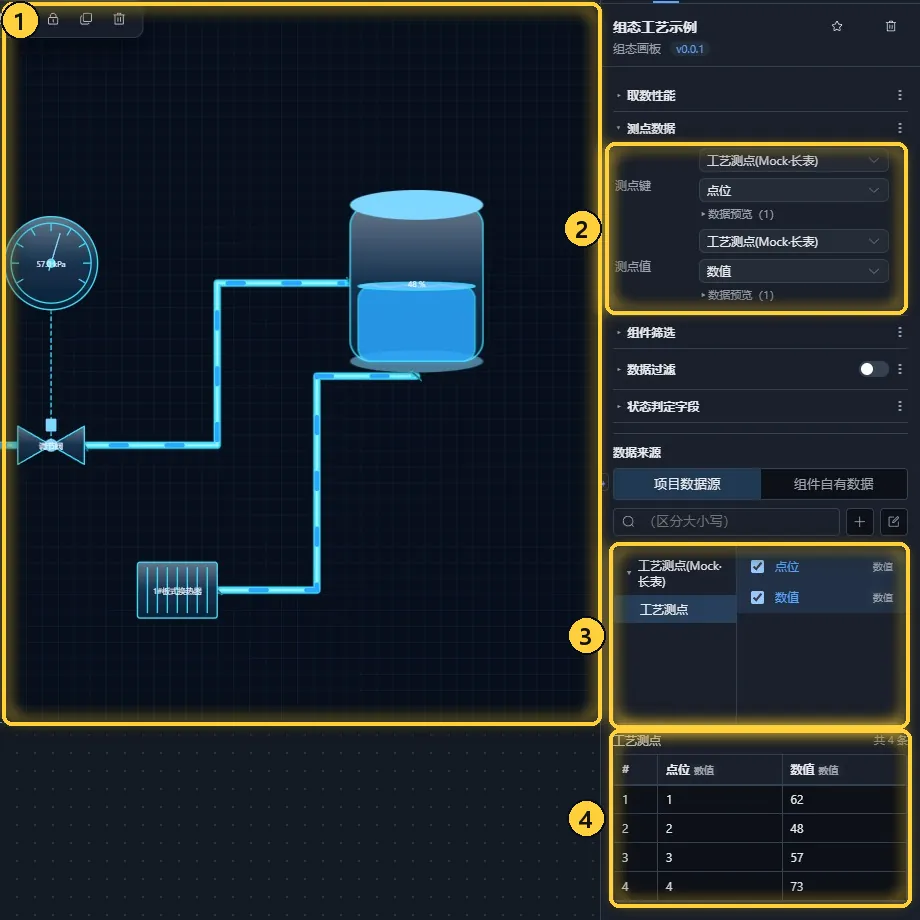The image size is (920, 920).
Task: Click the copy icon in canvas toolbar
Action: [x=86, y=19]
